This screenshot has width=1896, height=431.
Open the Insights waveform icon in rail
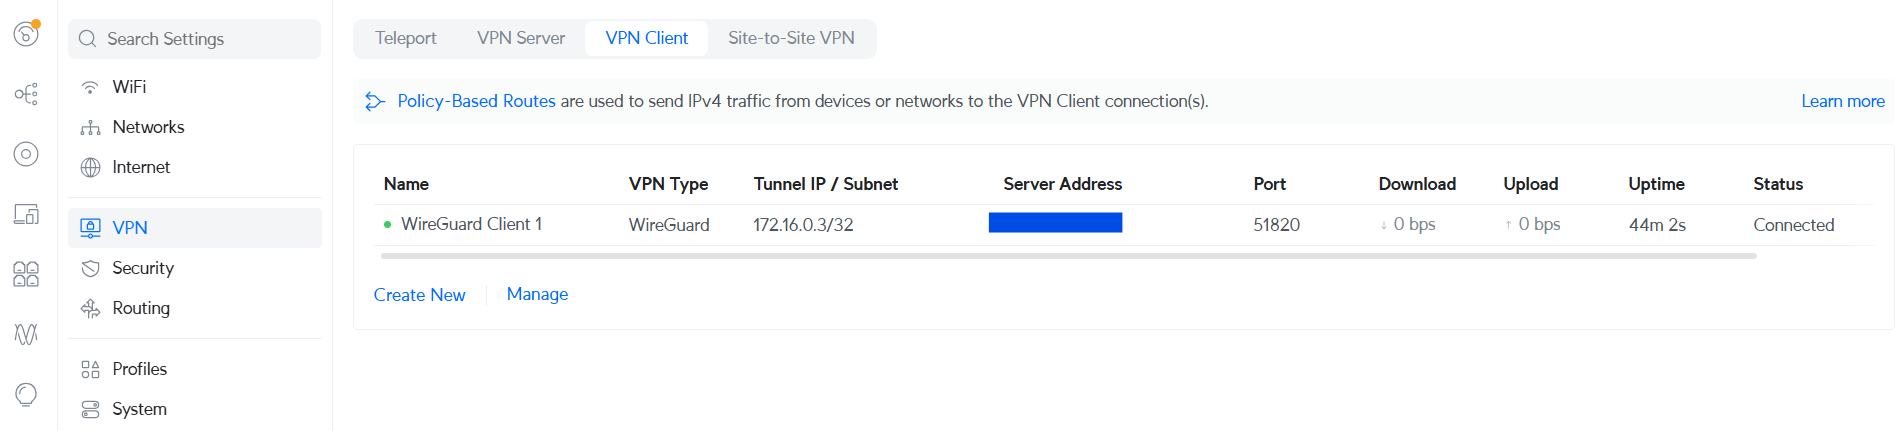tap(26, 334)
